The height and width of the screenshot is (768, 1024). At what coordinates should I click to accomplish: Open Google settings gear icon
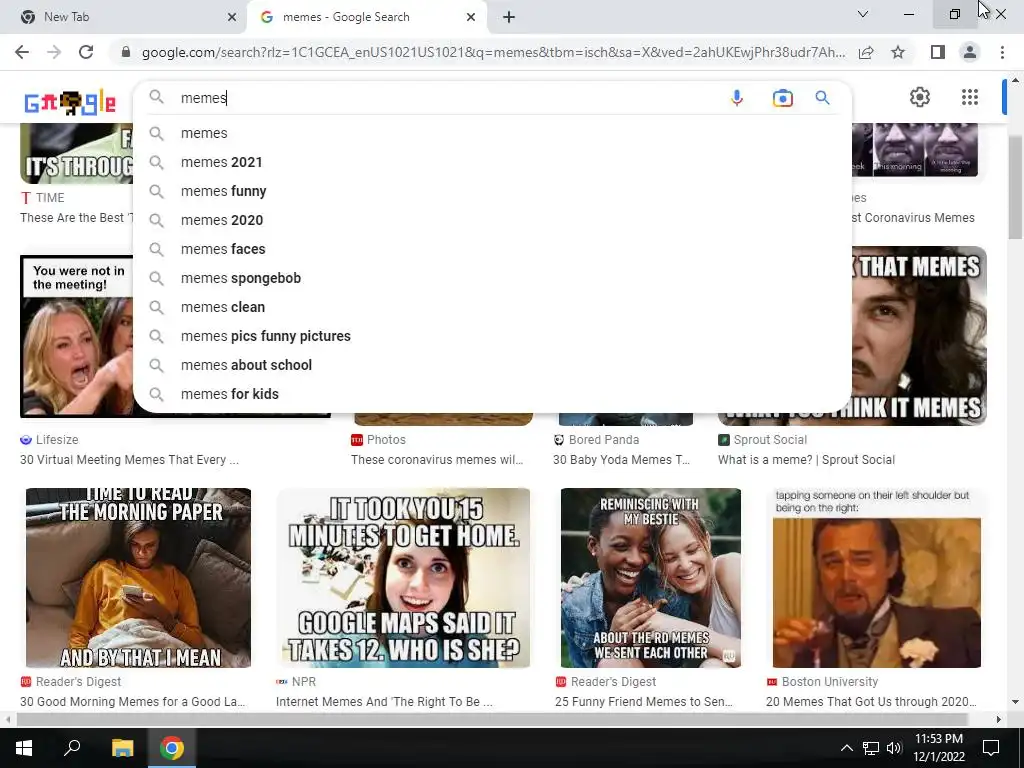point(920,97)
